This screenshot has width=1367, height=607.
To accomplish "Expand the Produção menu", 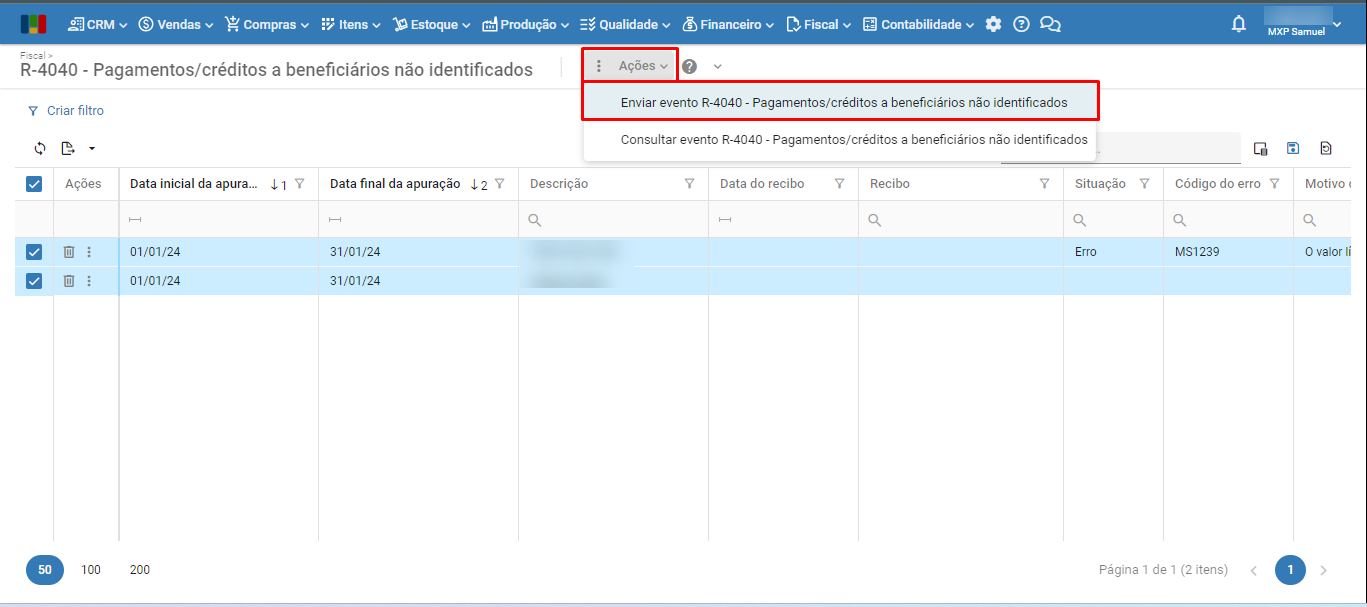I will (526, 24).
